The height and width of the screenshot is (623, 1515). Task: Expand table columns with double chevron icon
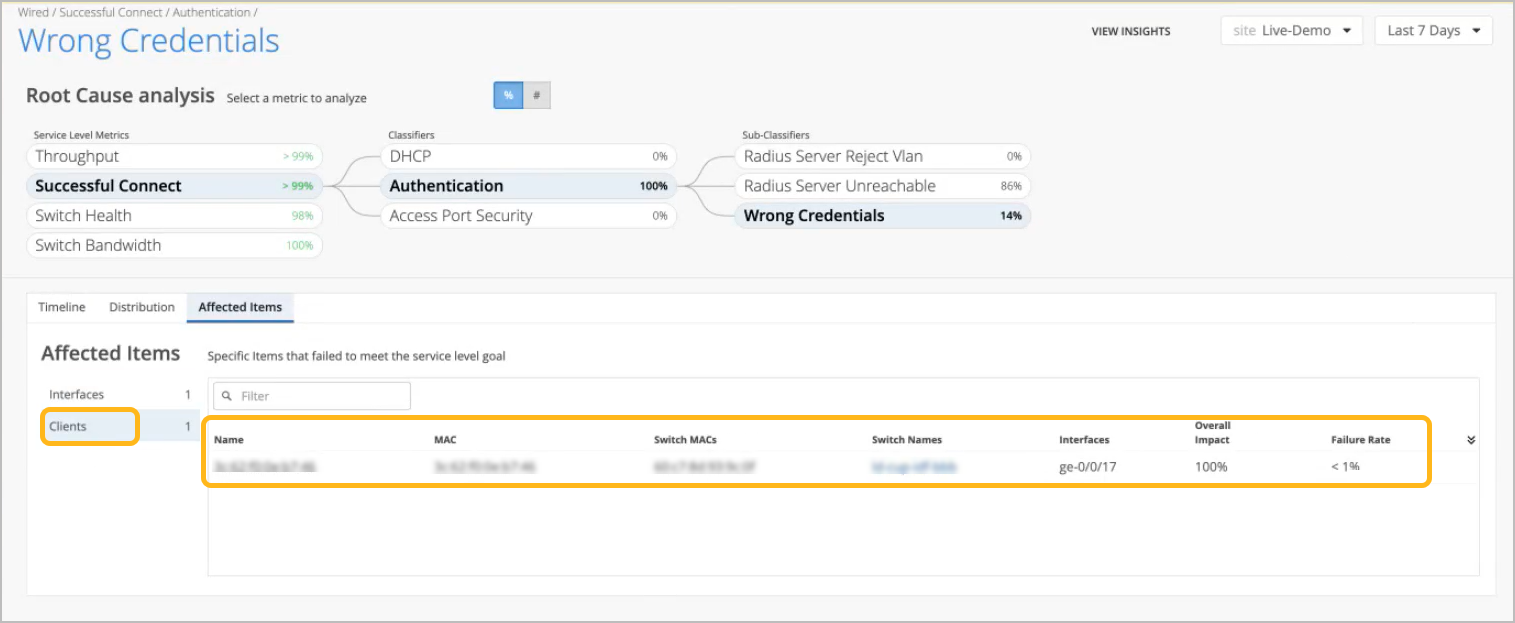coord(1471,440)
